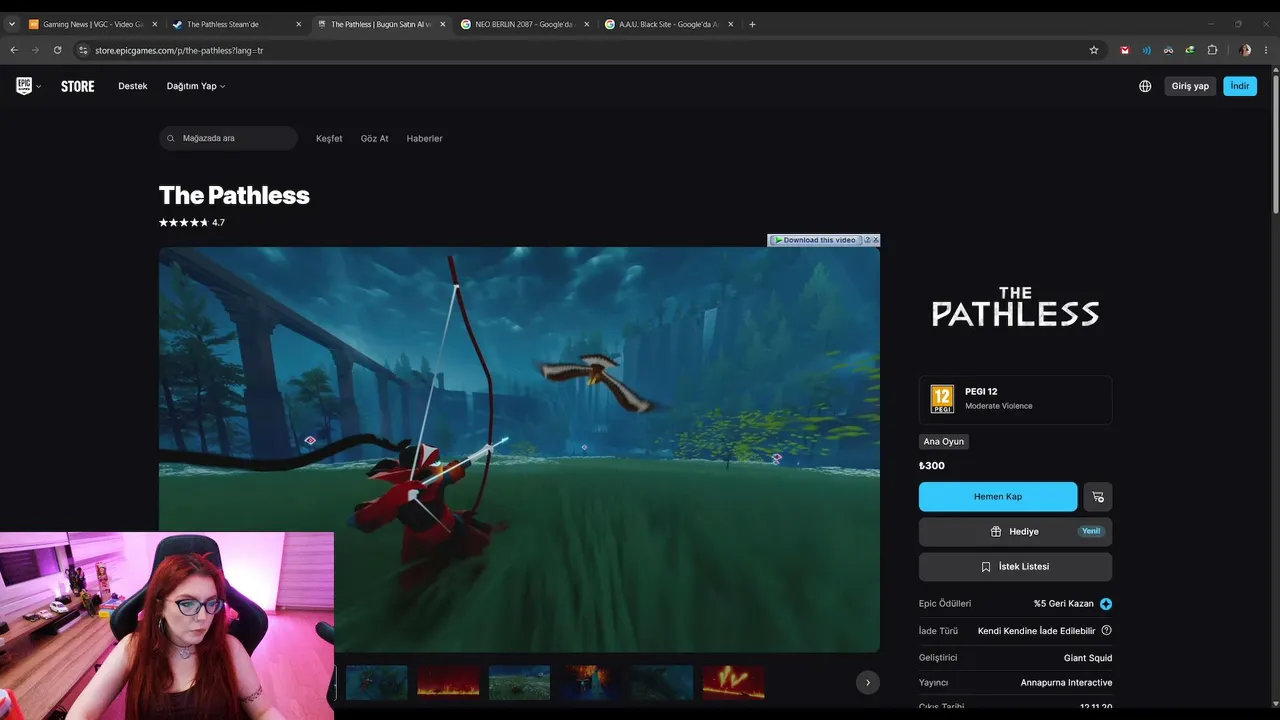1280x720 pixels.
Task: Click the Giant Squid developer name
Action: [x=1088, y=658]
